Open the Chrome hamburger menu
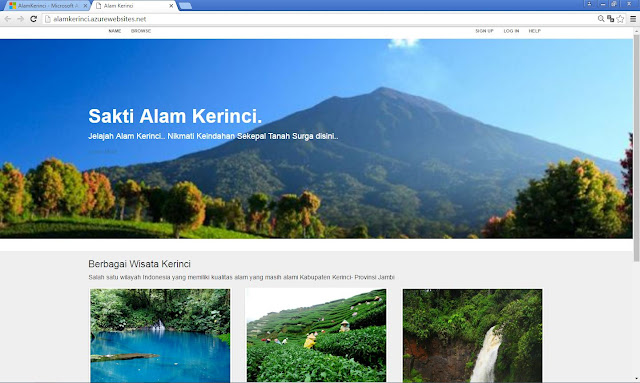Screen dimensions: 640x383 coord(633,19)
